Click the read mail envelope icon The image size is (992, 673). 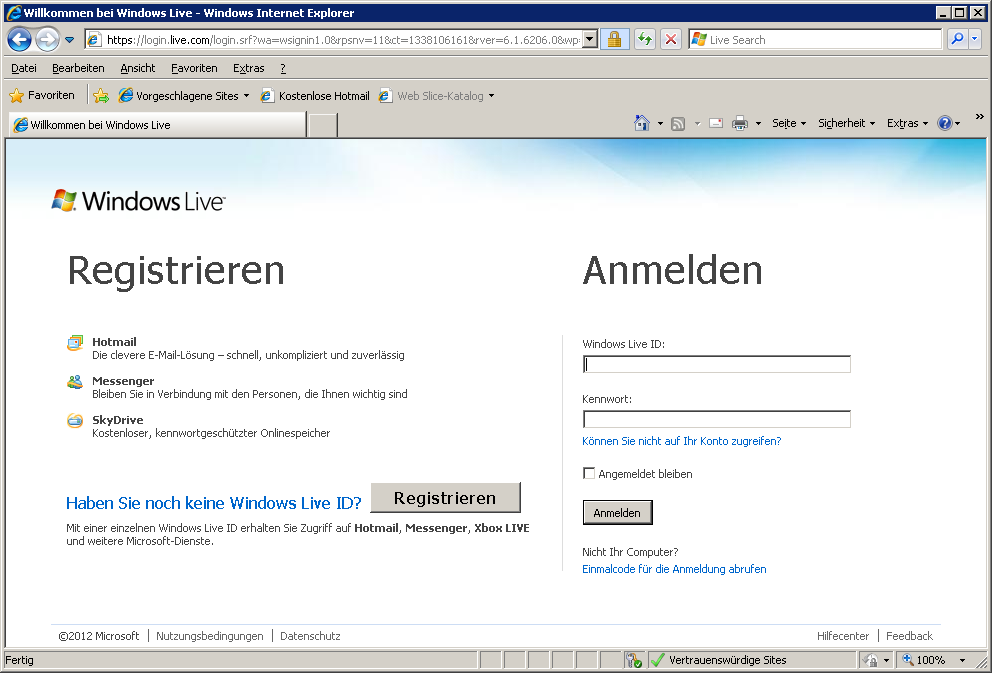pyautogui.click(x=716, y=123)
